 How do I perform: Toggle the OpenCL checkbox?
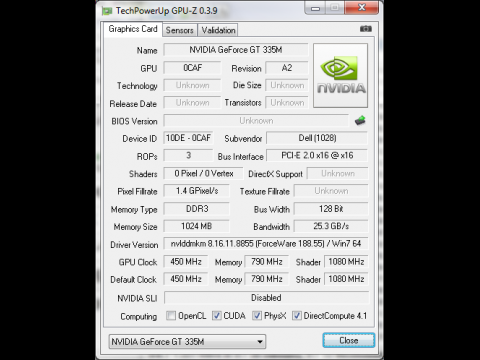coord(171,315)
